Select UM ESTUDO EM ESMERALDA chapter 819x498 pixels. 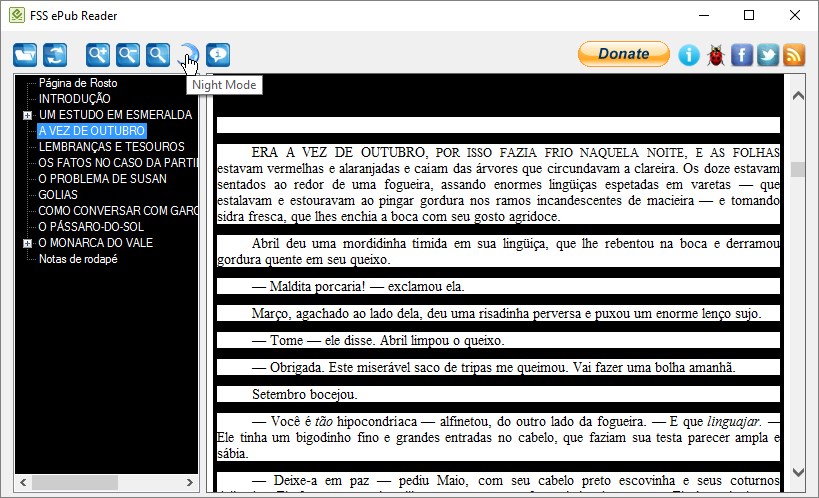(115, 115)
